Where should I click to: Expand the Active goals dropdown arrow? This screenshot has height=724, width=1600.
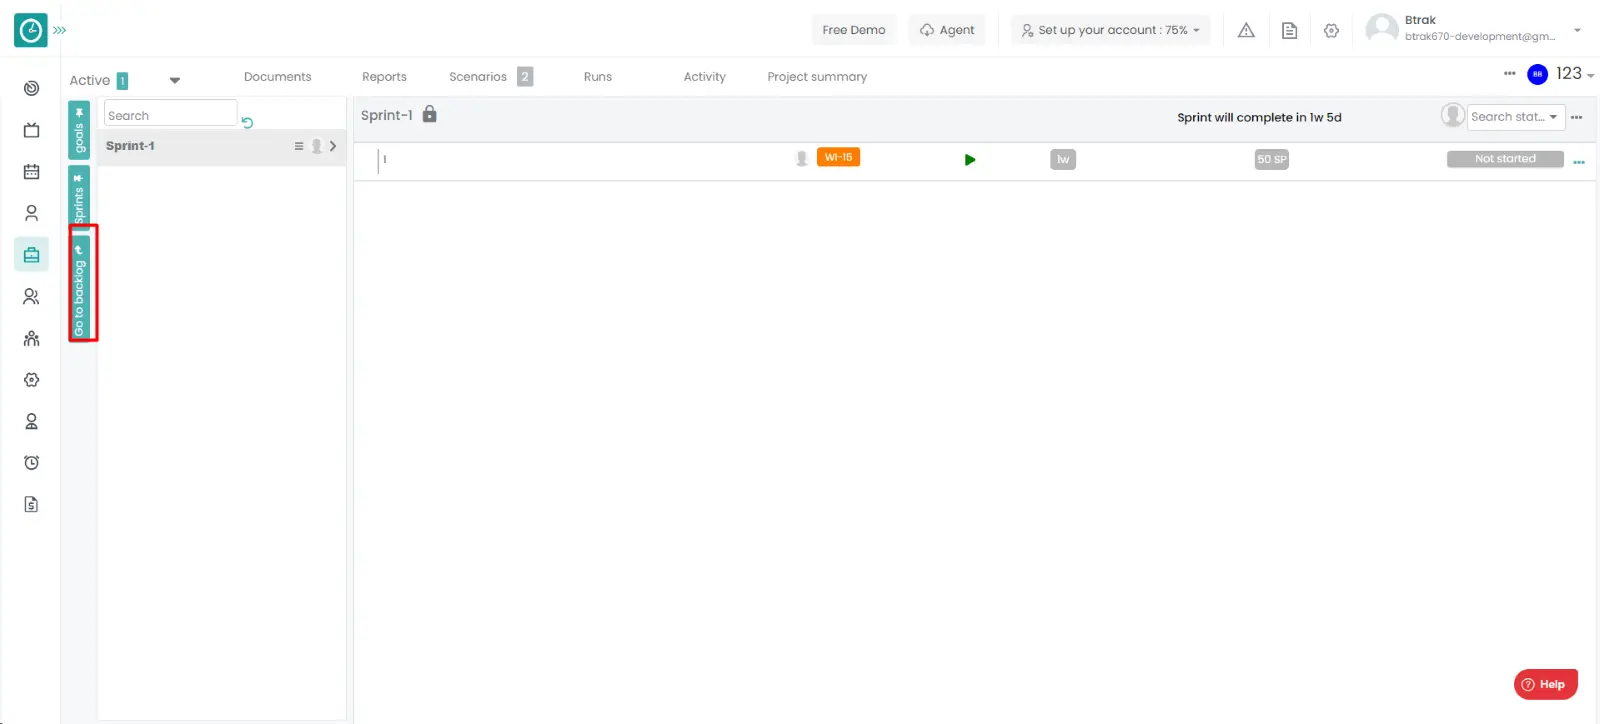pos(175,80)
